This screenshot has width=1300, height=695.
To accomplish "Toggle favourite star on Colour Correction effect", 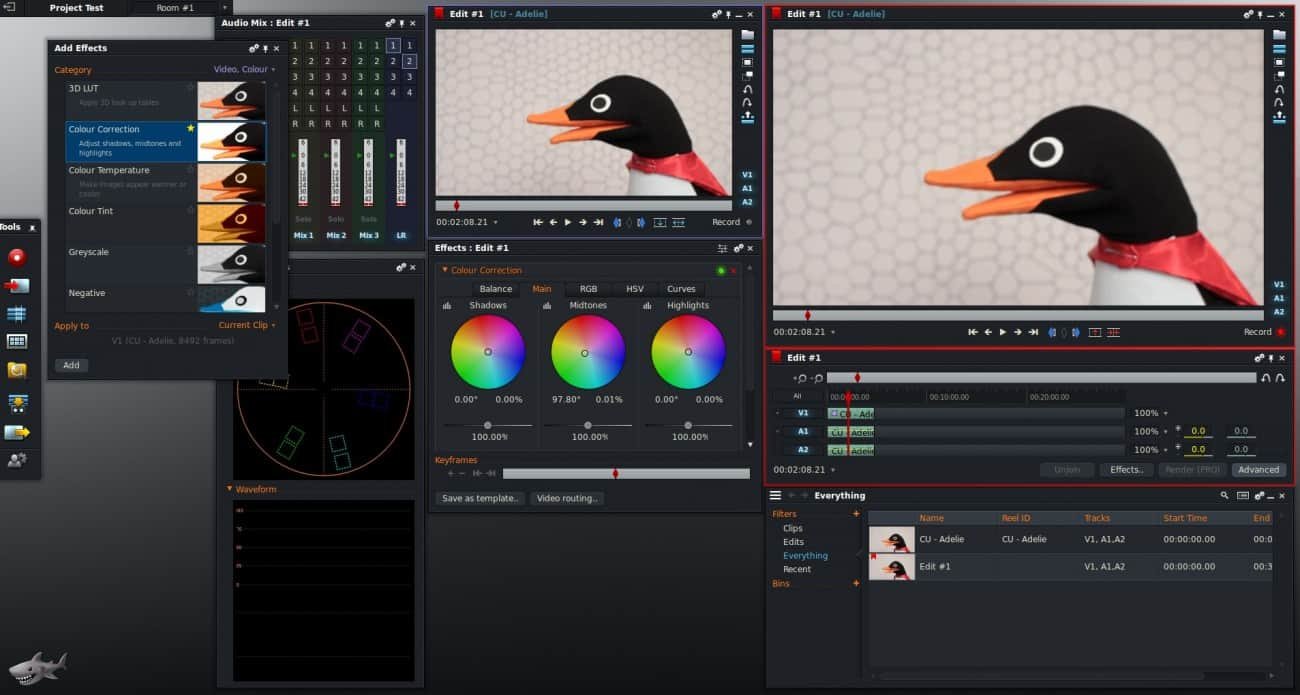I will [191, 129].
